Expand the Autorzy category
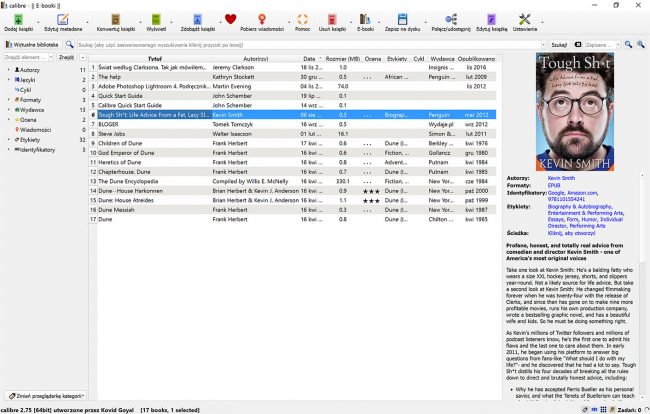 coord(9,70)
